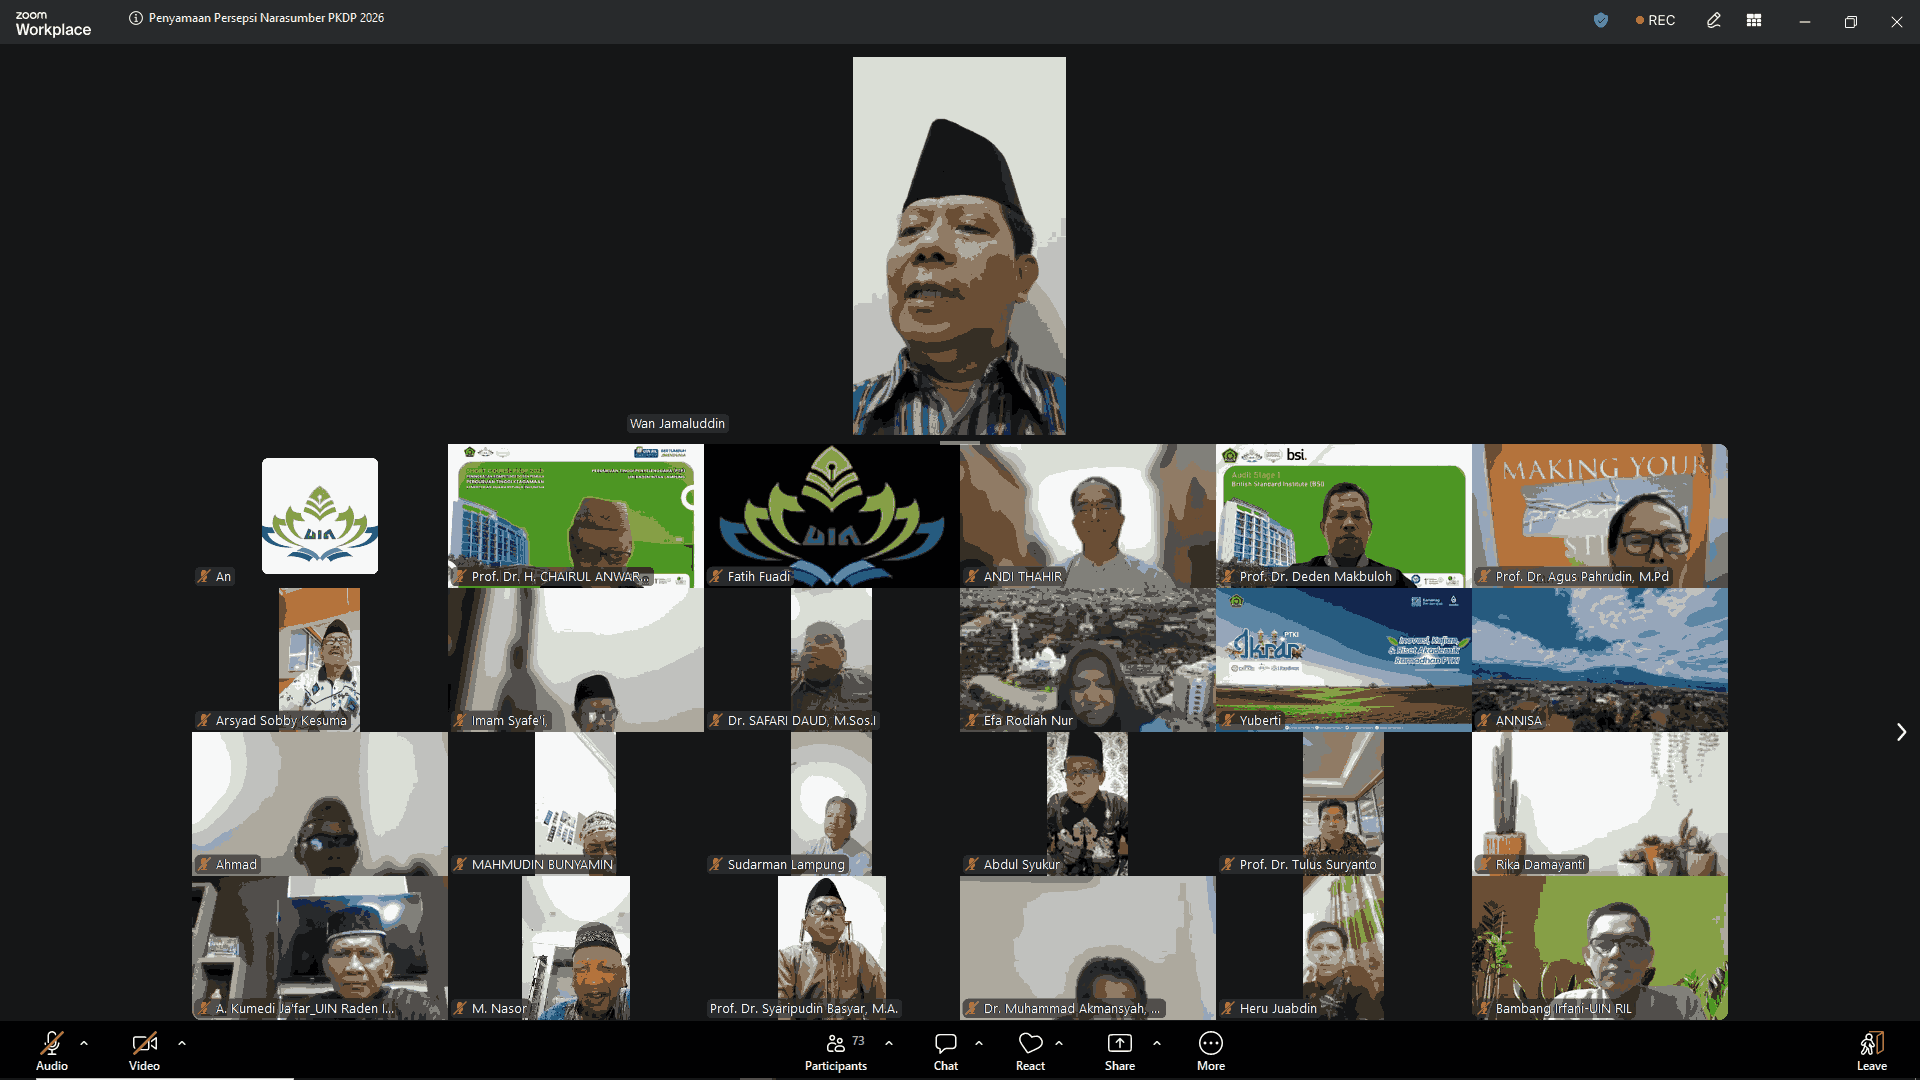Open meeting info icon beside meeting title

point(136,18)
